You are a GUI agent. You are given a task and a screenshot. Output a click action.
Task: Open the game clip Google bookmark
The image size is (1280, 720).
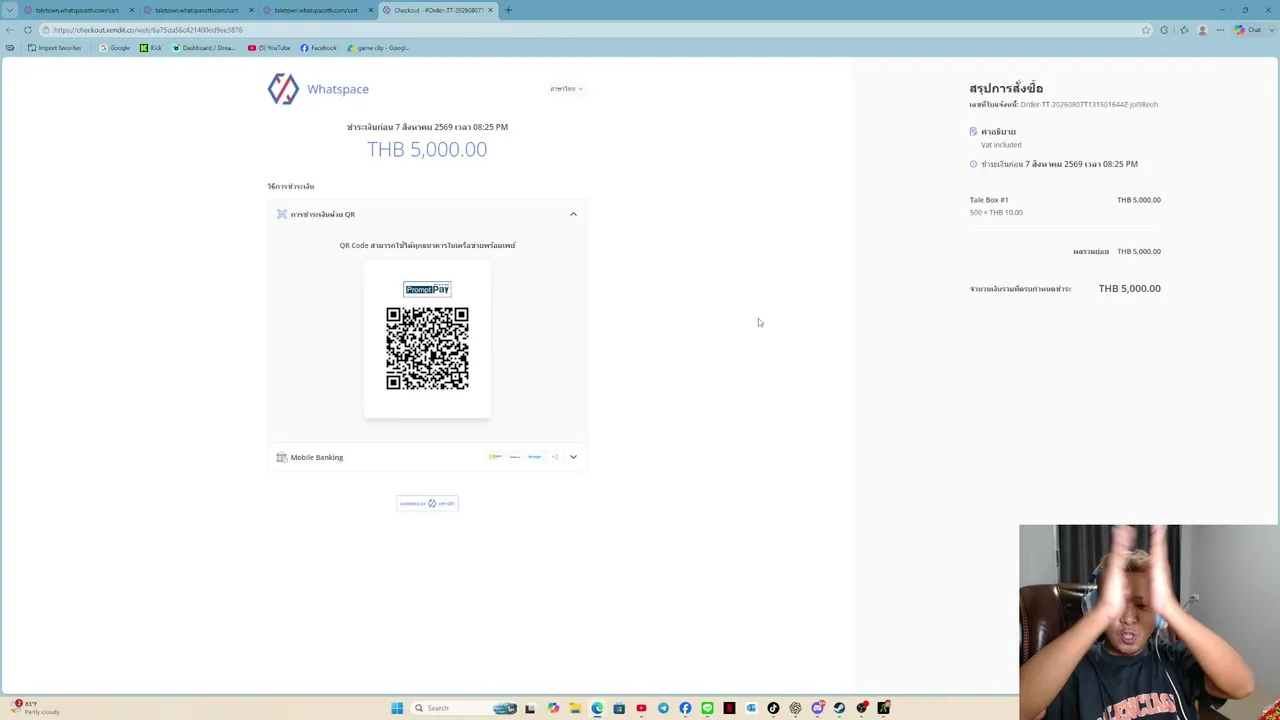[x=378, y=48]
